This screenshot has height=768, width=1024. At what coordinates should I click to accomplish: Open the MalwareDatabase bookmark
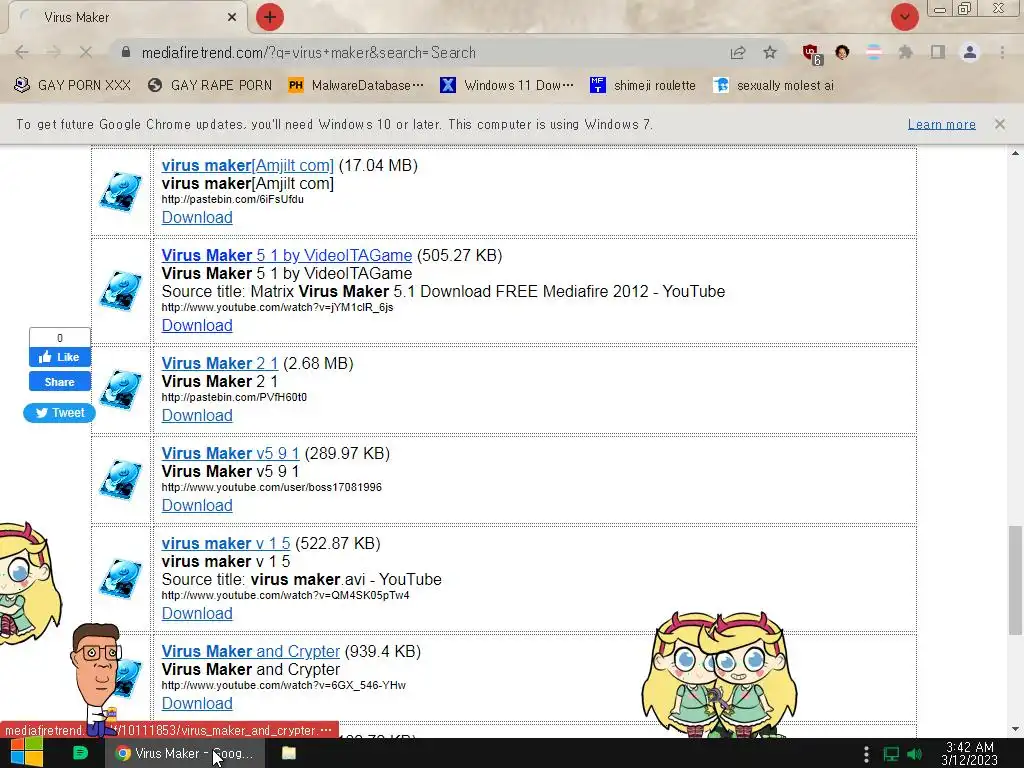pos(356,85)
